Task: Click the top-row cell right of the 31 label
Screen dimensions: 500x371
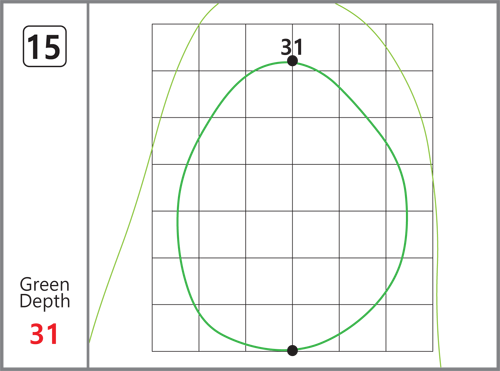Action: click(x=316, y=47)
